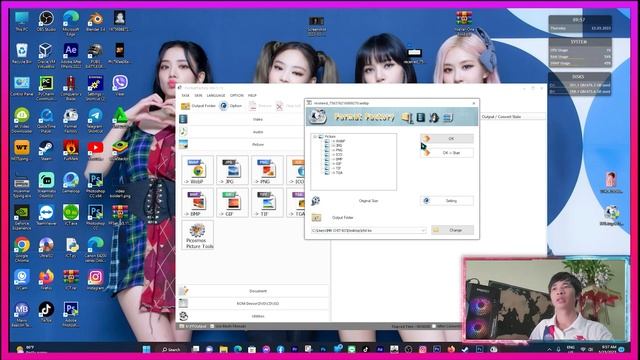Open Firefox desktop icon
The width and height of the screenshot is (640, 360).
click(x=46, y=280)
